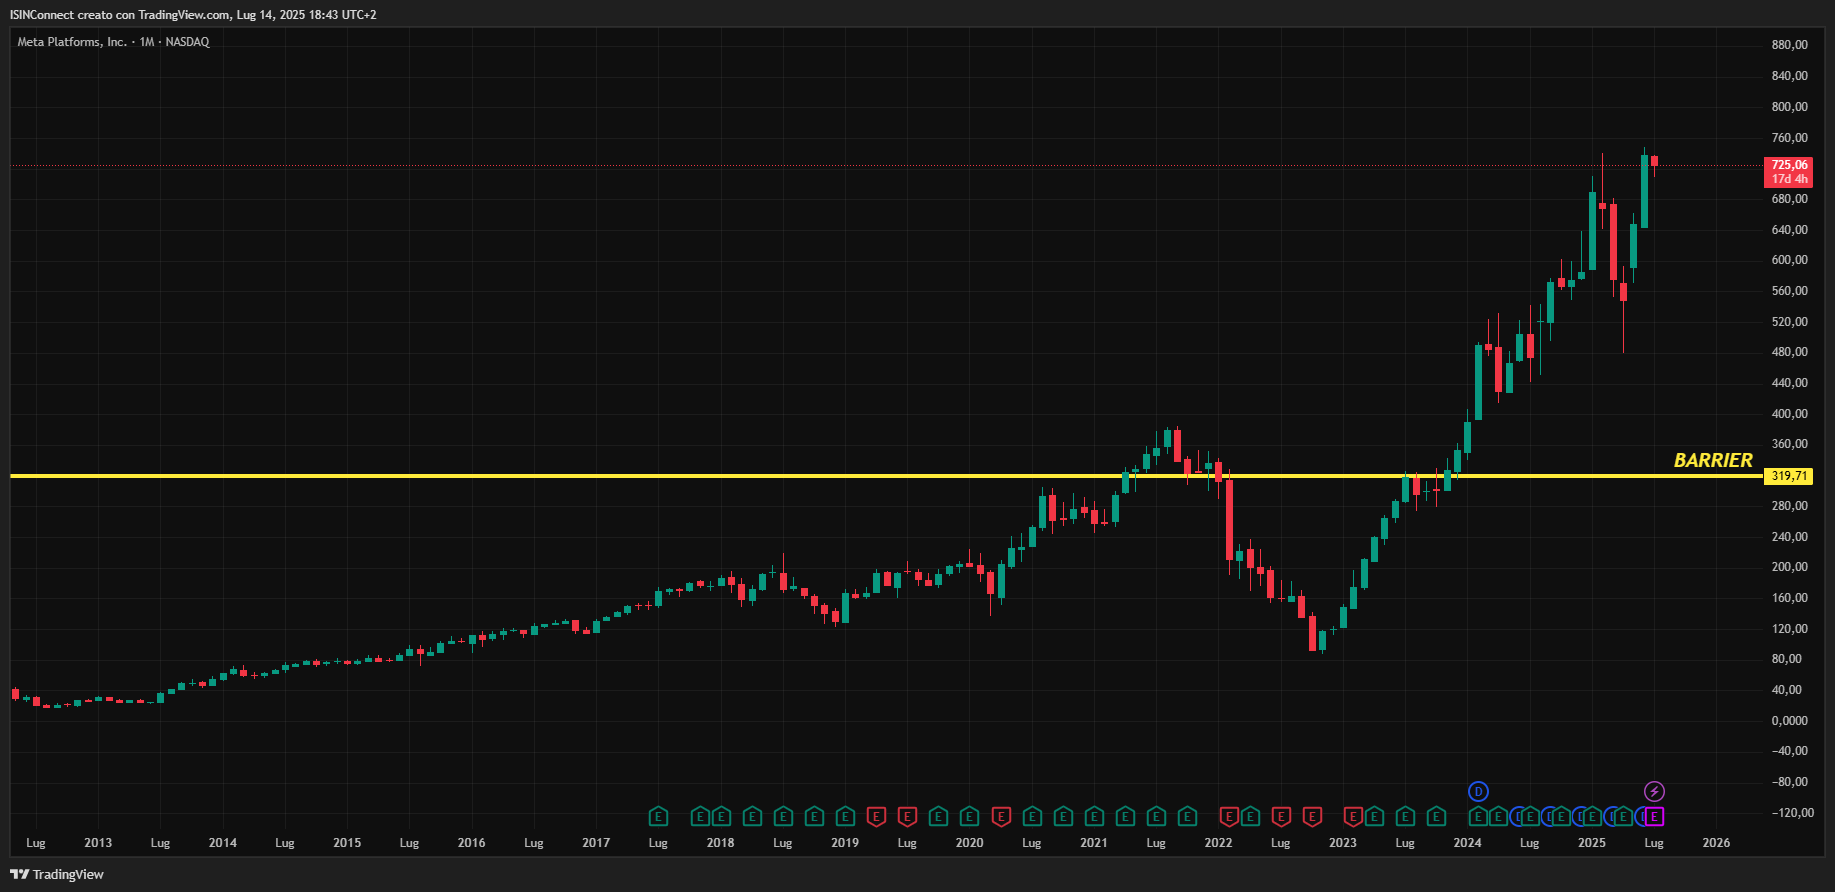
Task: Click the 2013 time axis label
Action: coord(98,843)
